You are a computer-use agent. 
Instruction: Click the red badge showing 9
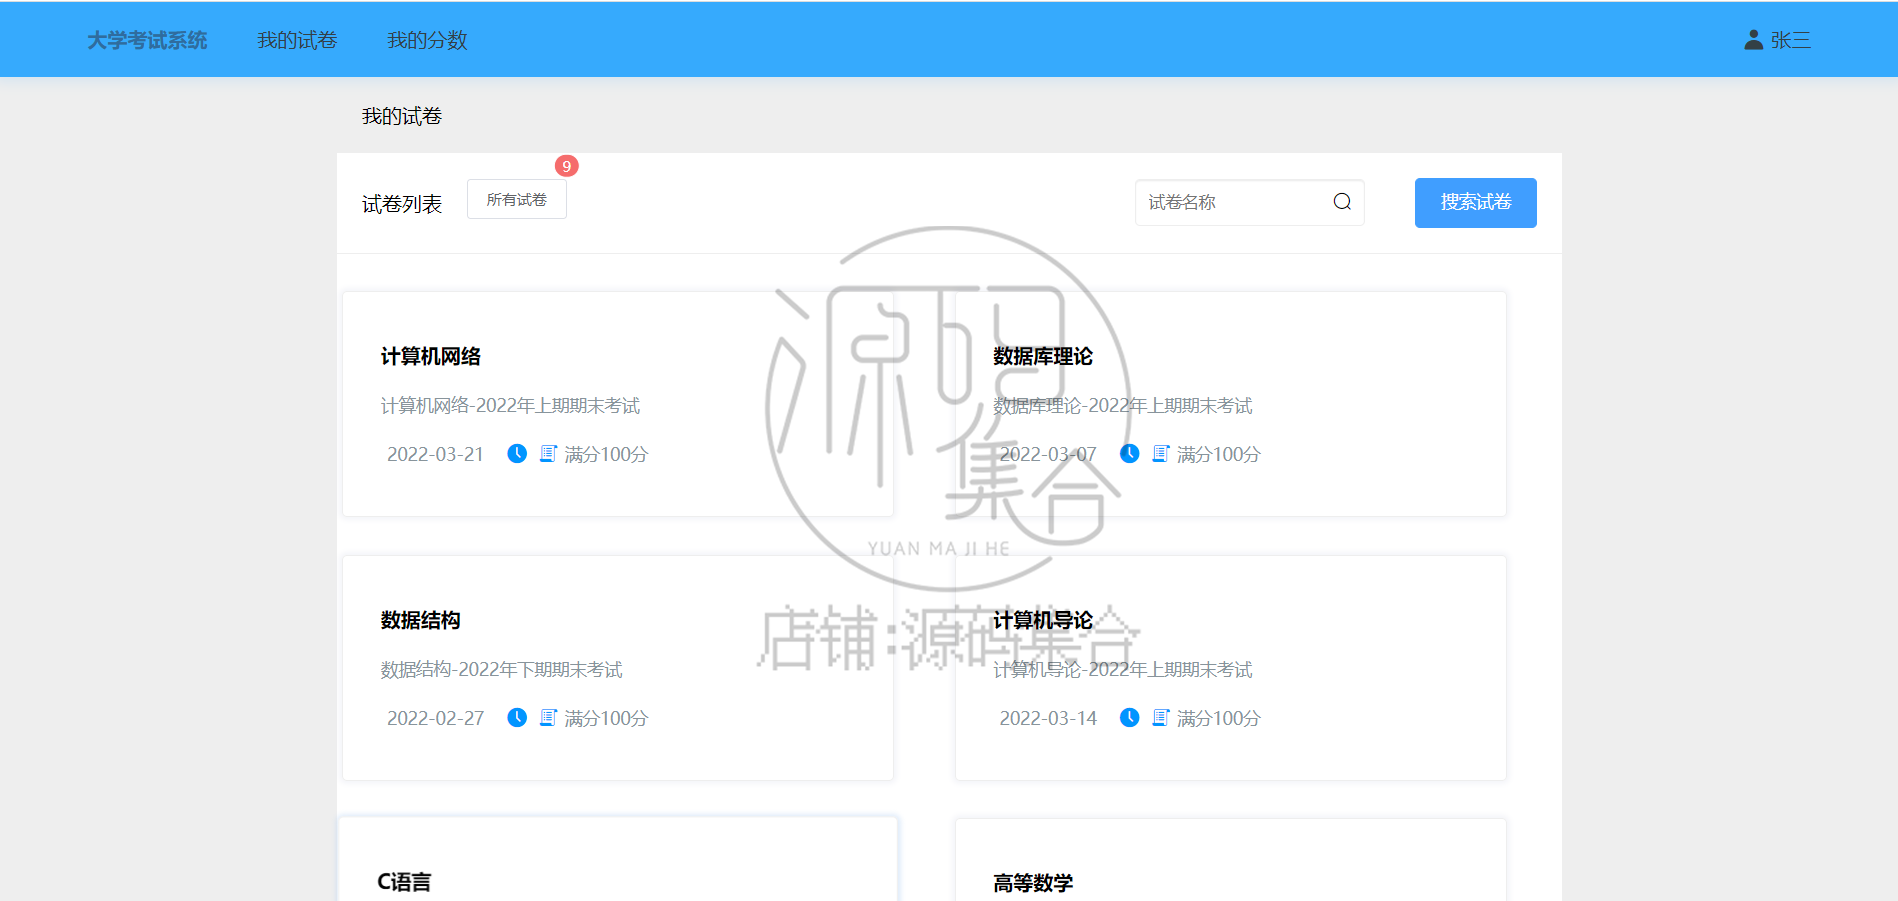coord(567,166)
